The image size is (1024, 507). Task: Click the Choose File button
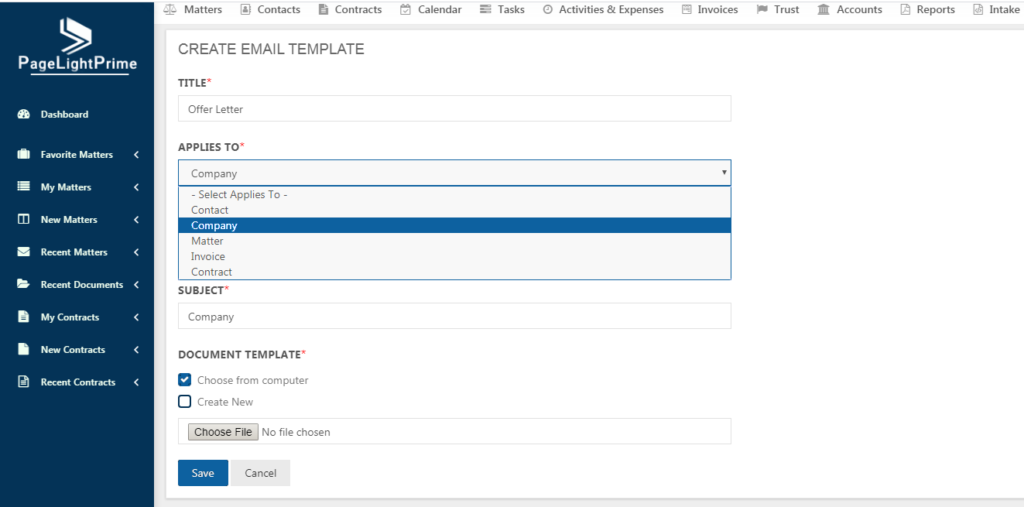click(223, 432)
